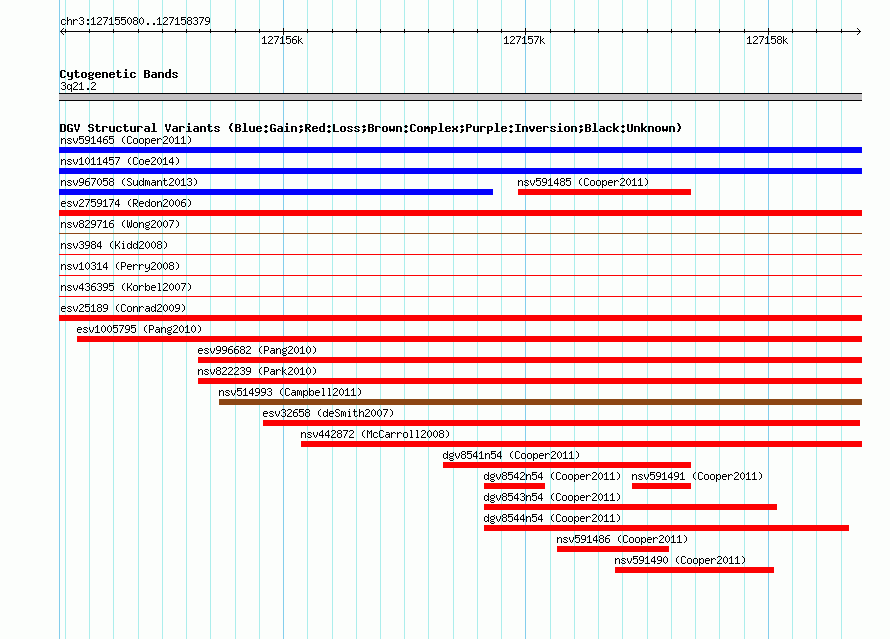Open nsv829716 (Wong2007) variant label

click(x=120, y=224)
